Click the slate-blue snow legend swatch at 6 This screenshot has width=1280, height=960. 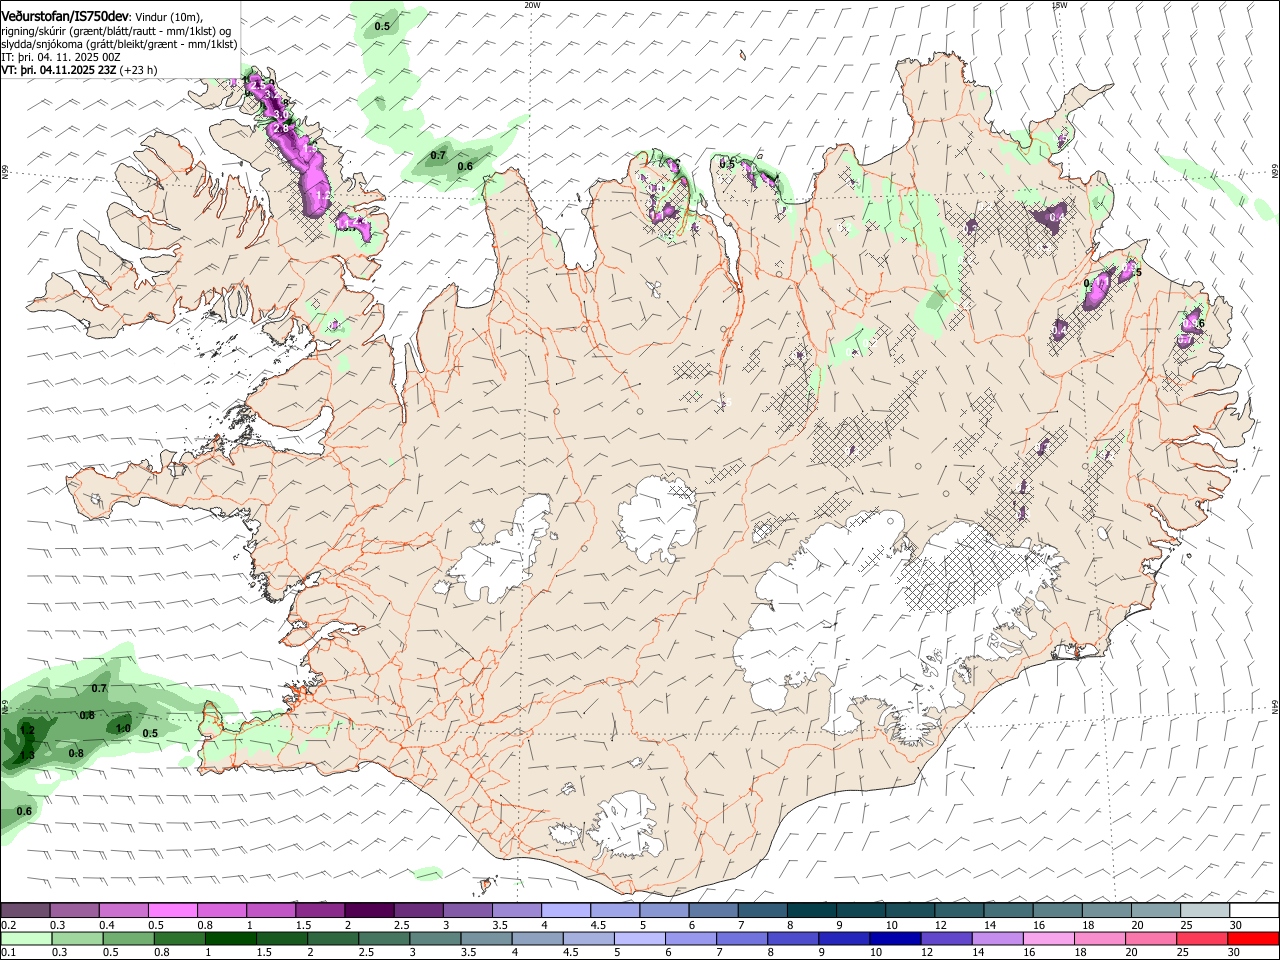point(712,910)
